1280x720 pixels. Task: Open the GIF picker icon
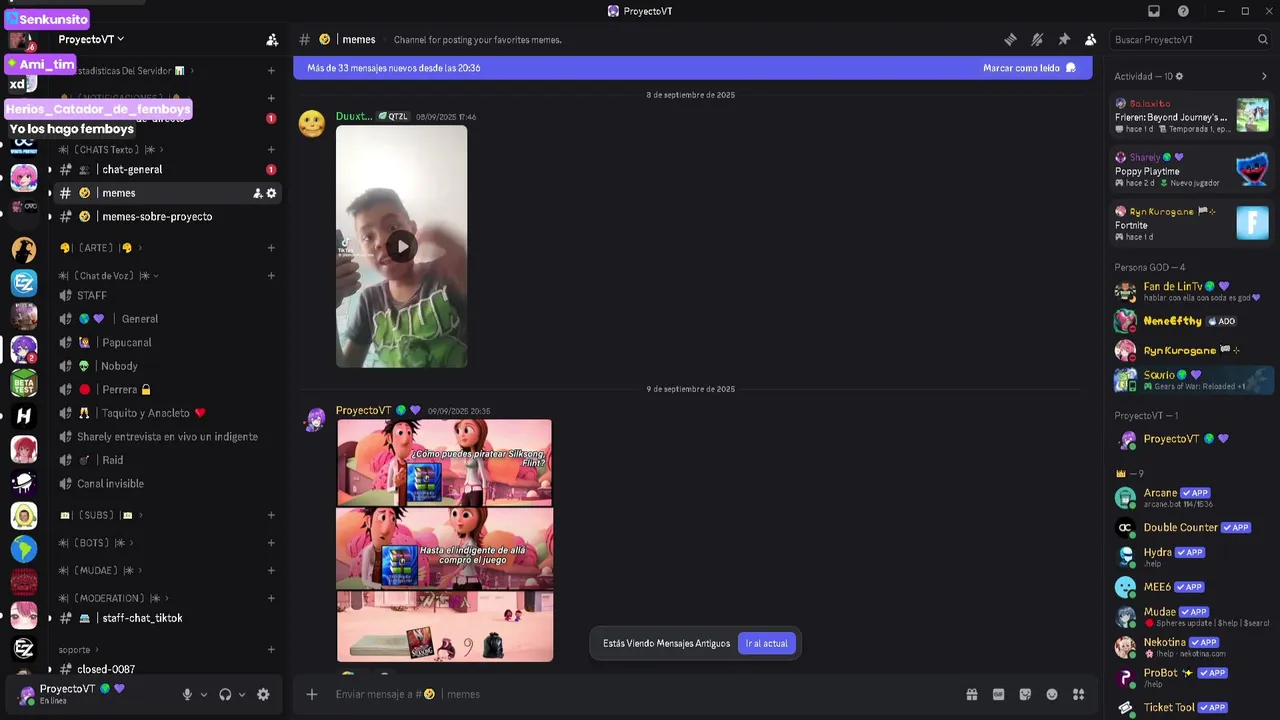pos(998,694)
